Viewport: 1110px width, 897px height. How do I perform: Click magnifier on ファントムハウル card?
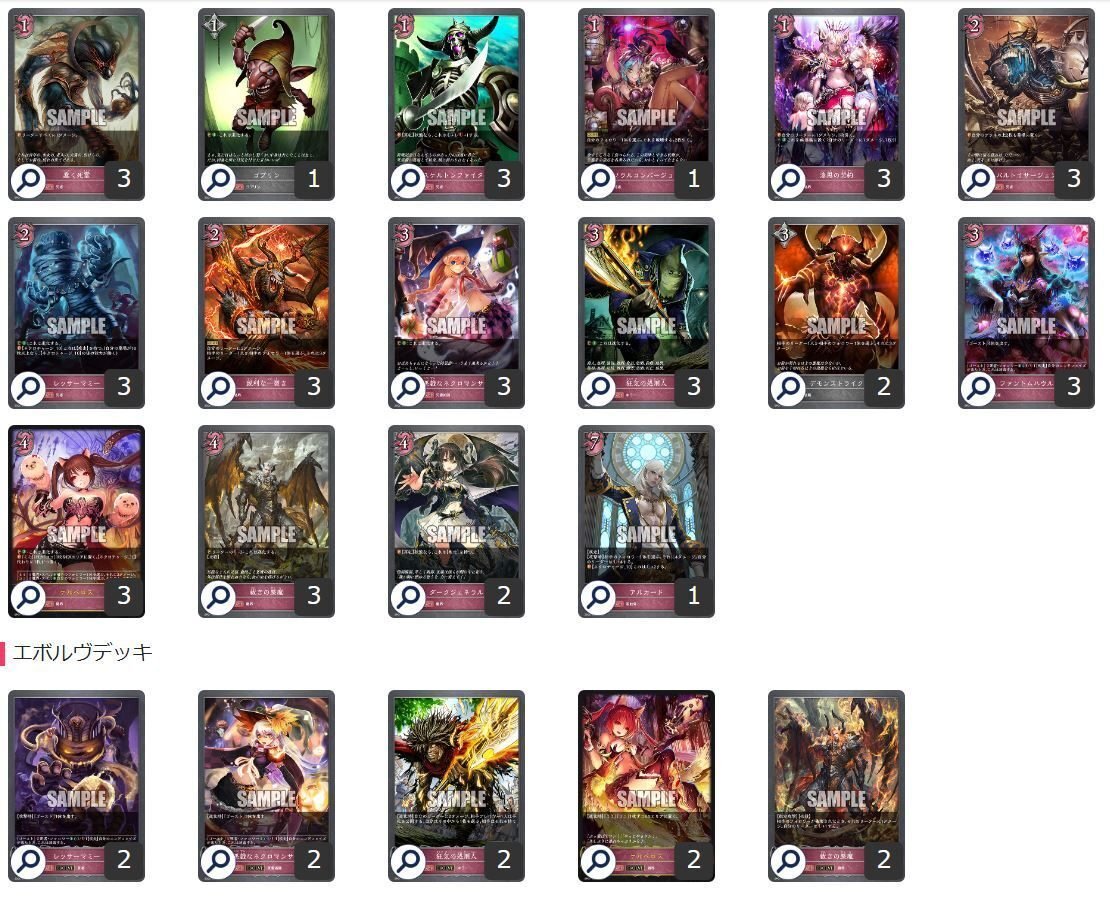click(978, 389)
